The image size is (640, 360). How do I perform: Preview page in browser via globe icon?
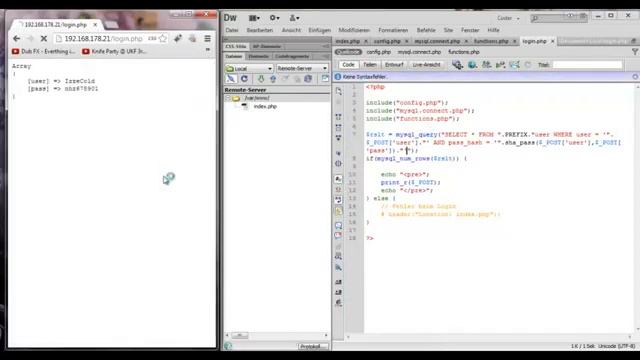point(472,64)
